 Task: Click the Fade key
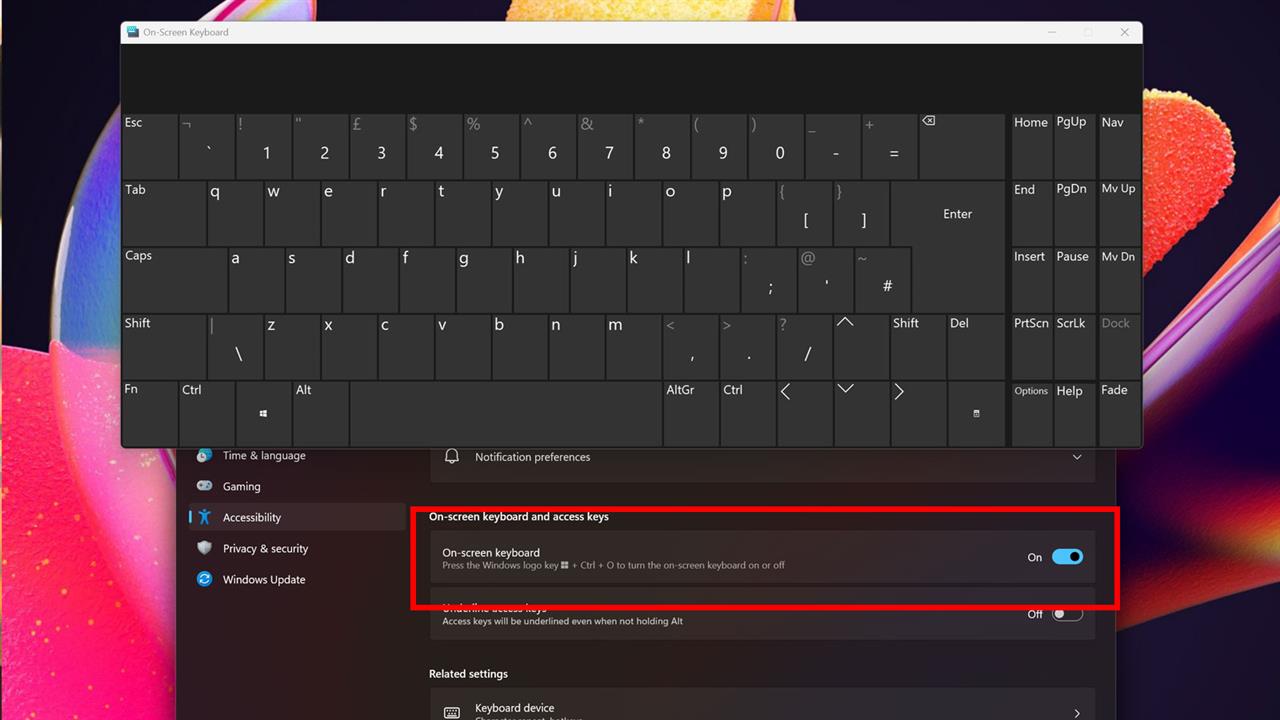1119,413
